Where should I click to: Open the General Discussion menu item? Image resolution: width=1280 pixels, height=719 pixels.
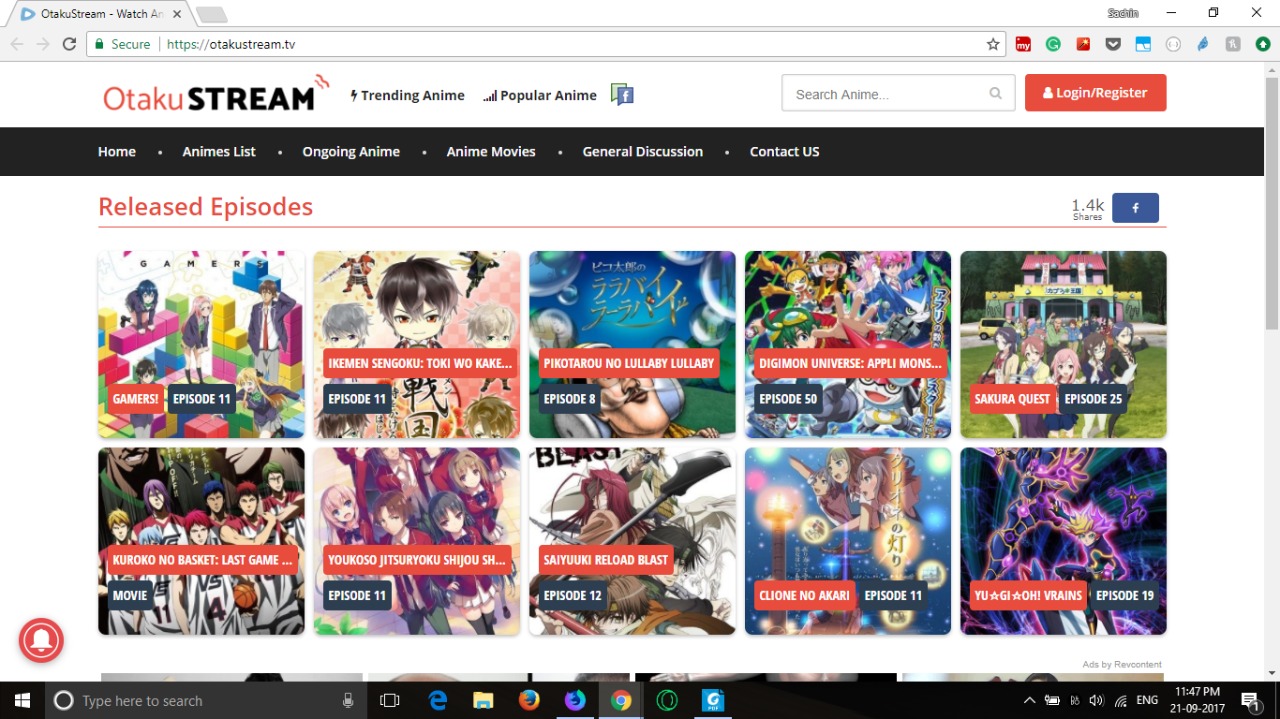pos(643,152)
